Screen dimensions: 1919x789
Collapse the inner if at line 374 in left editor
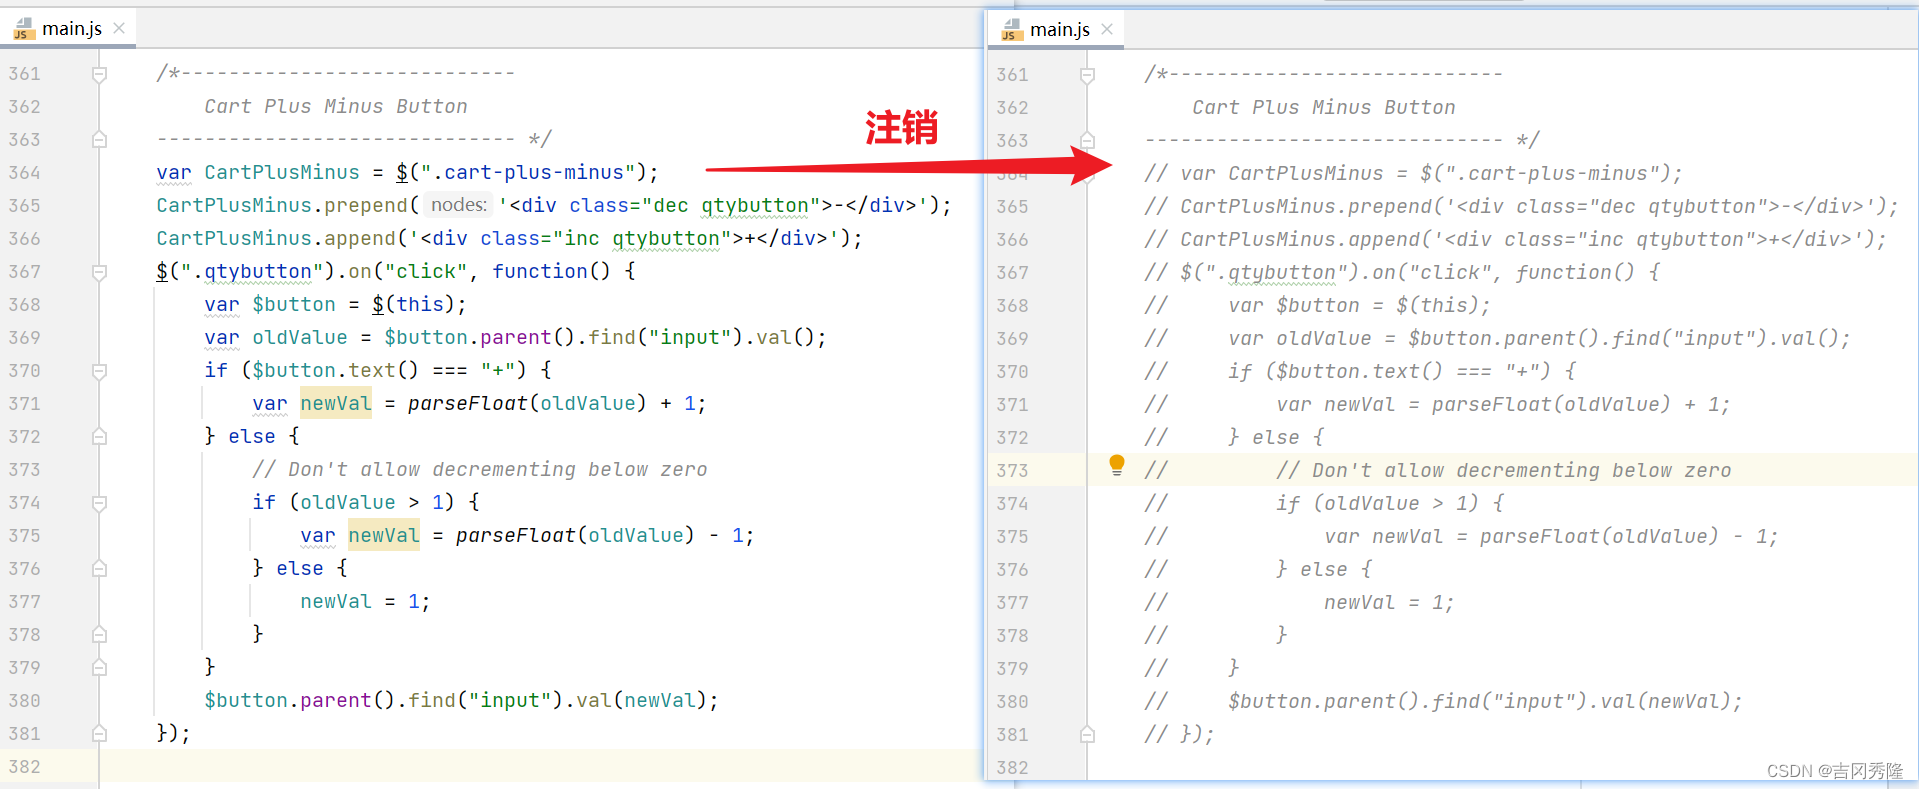pos(99,503)
